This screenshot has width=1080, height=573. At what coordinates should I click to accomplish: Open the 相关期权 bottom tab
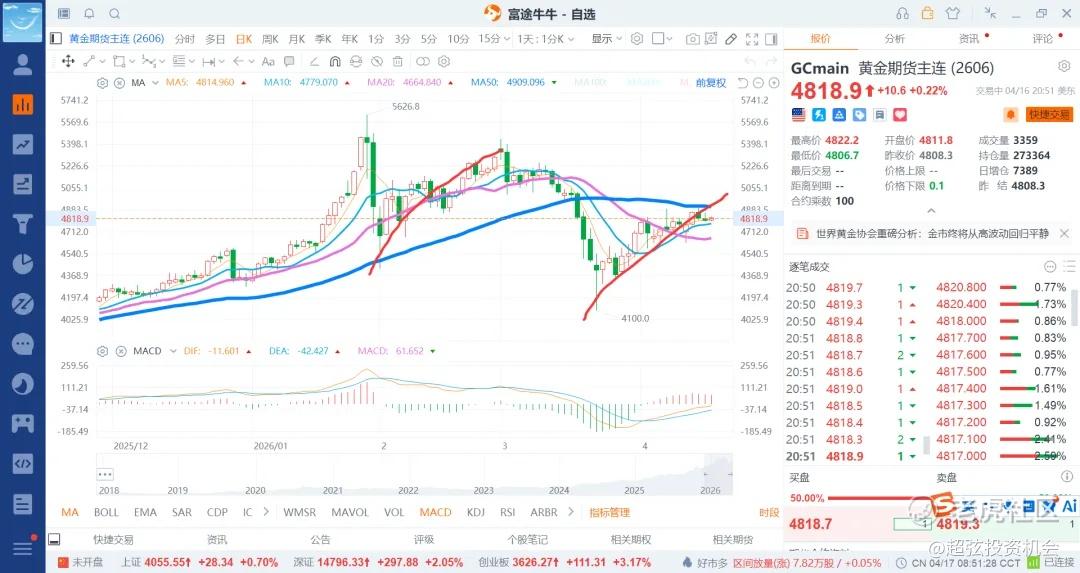pos(631,540)
